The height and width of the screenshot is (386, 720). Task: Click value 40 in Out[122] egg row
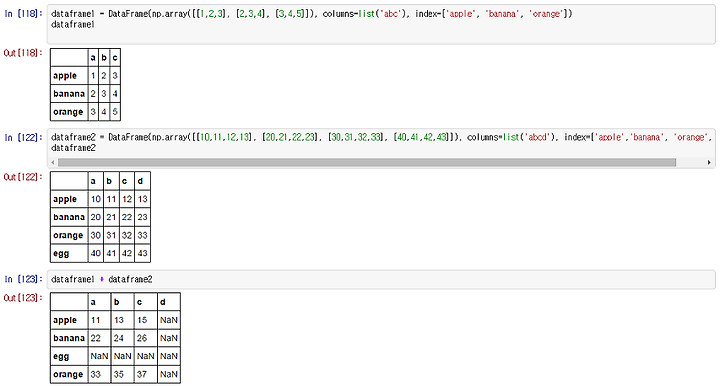(x=96, y=253)
